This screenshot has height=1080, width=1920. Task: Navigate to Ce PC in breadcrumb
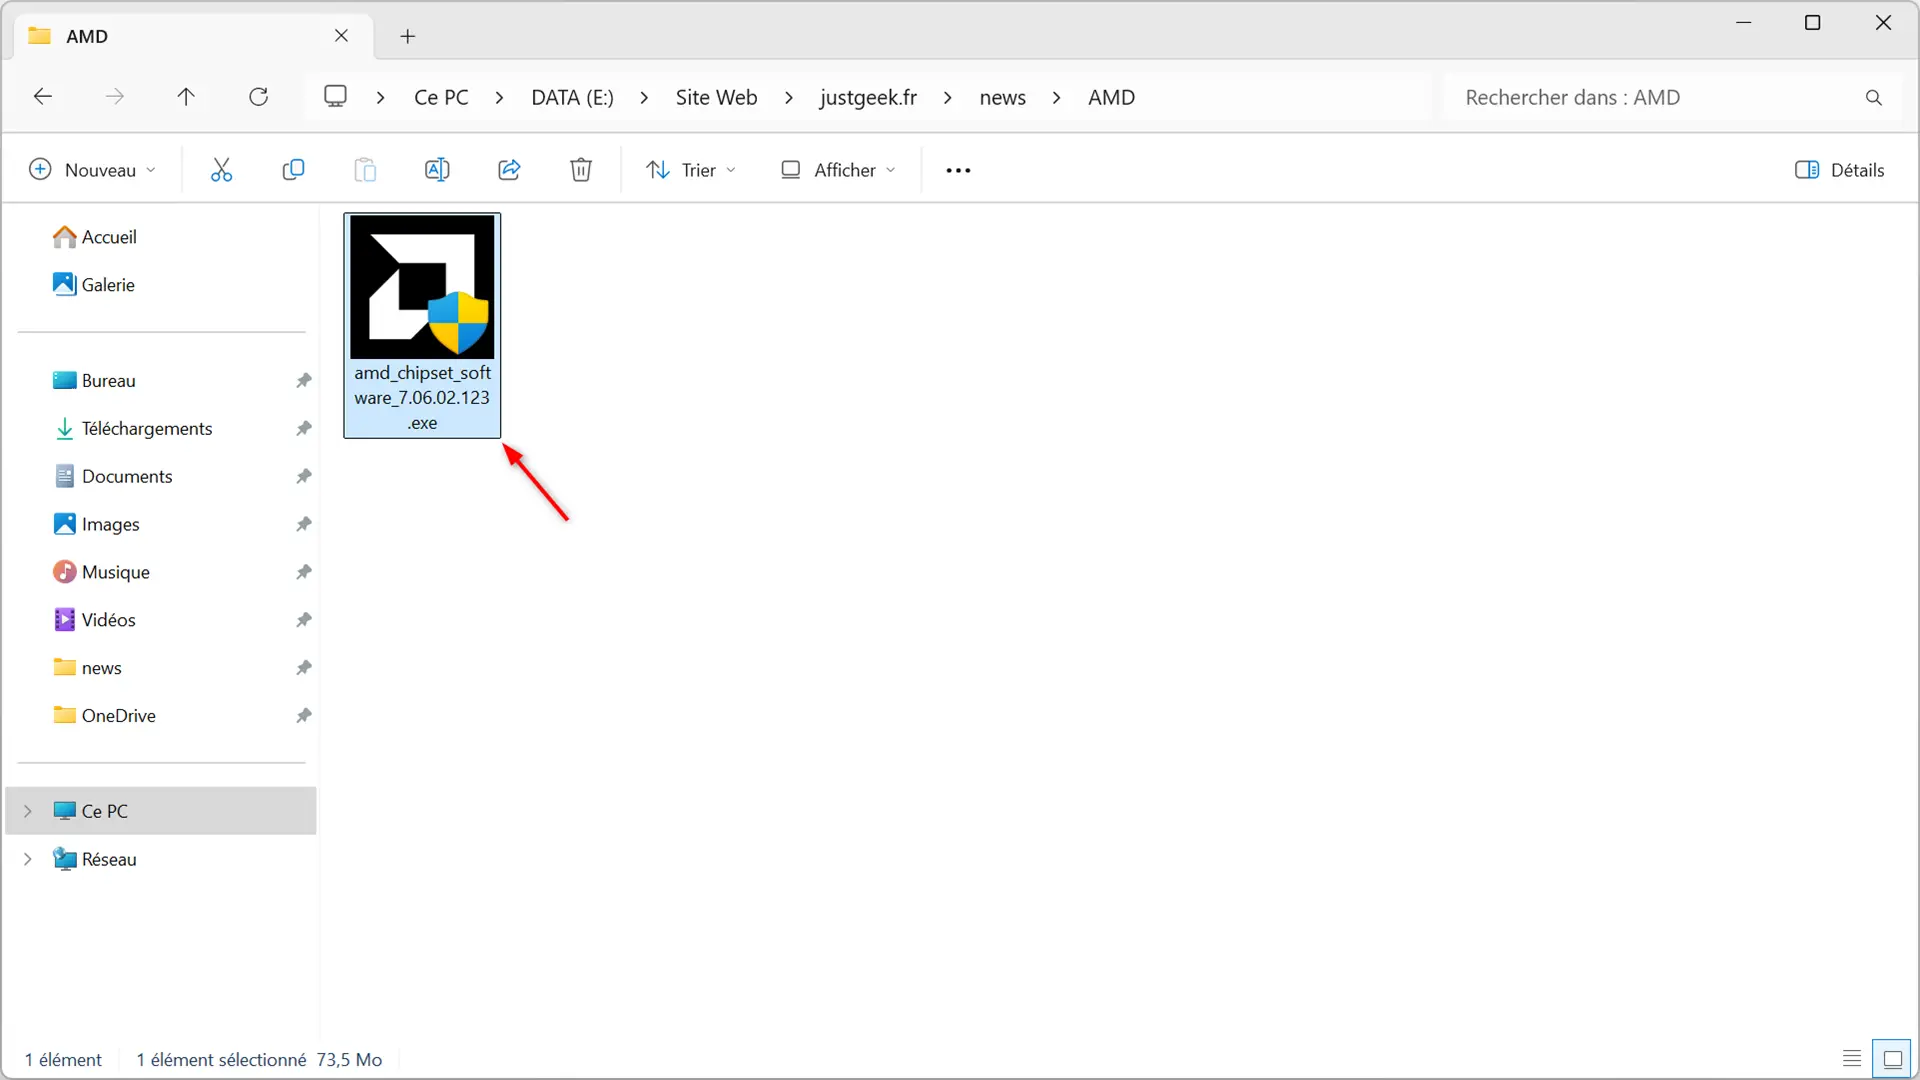coord(441,97)
